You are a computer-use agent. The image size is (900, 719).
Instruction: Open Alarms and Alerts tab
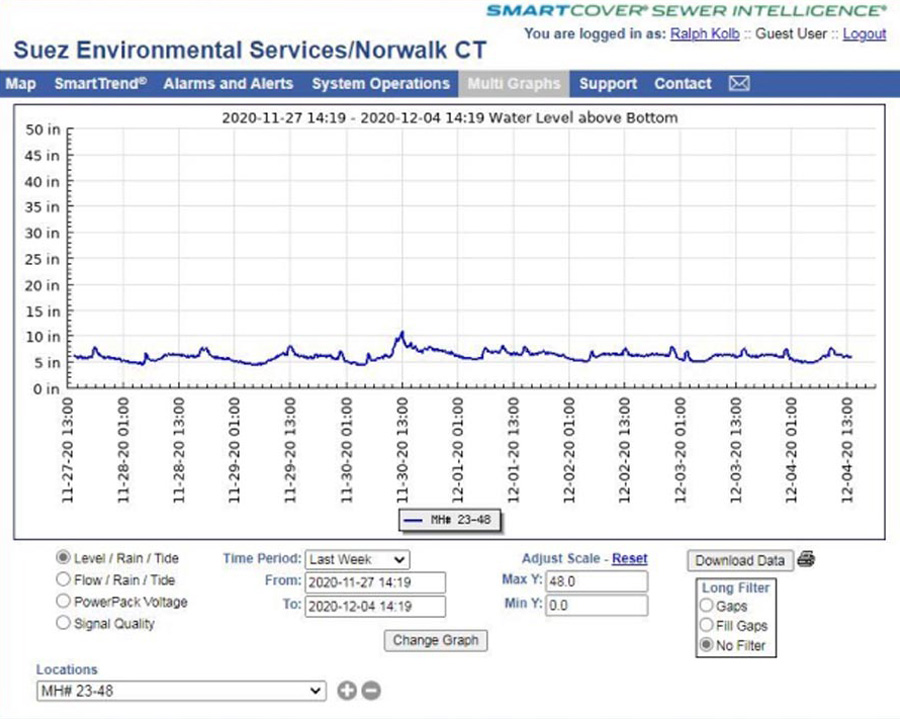tap(228, 84)
